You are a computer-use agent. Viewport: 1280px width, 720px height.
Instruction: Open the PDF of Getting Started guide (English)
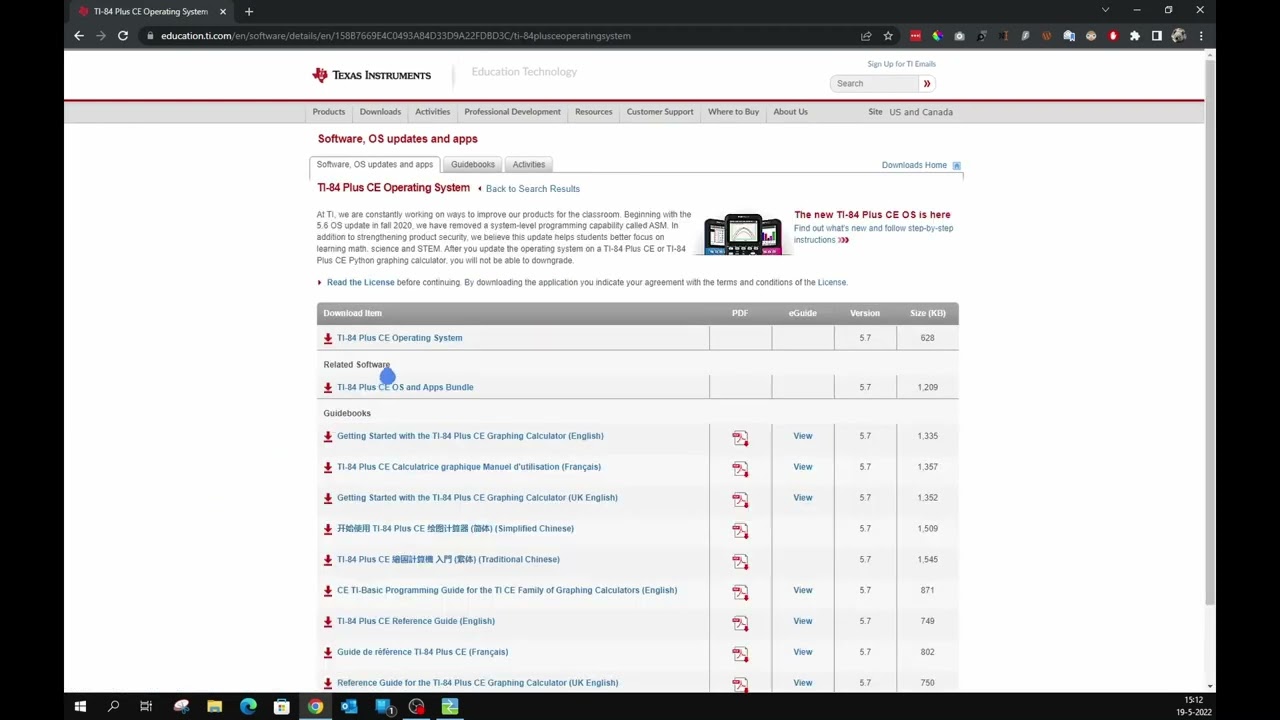click(740, 437)
